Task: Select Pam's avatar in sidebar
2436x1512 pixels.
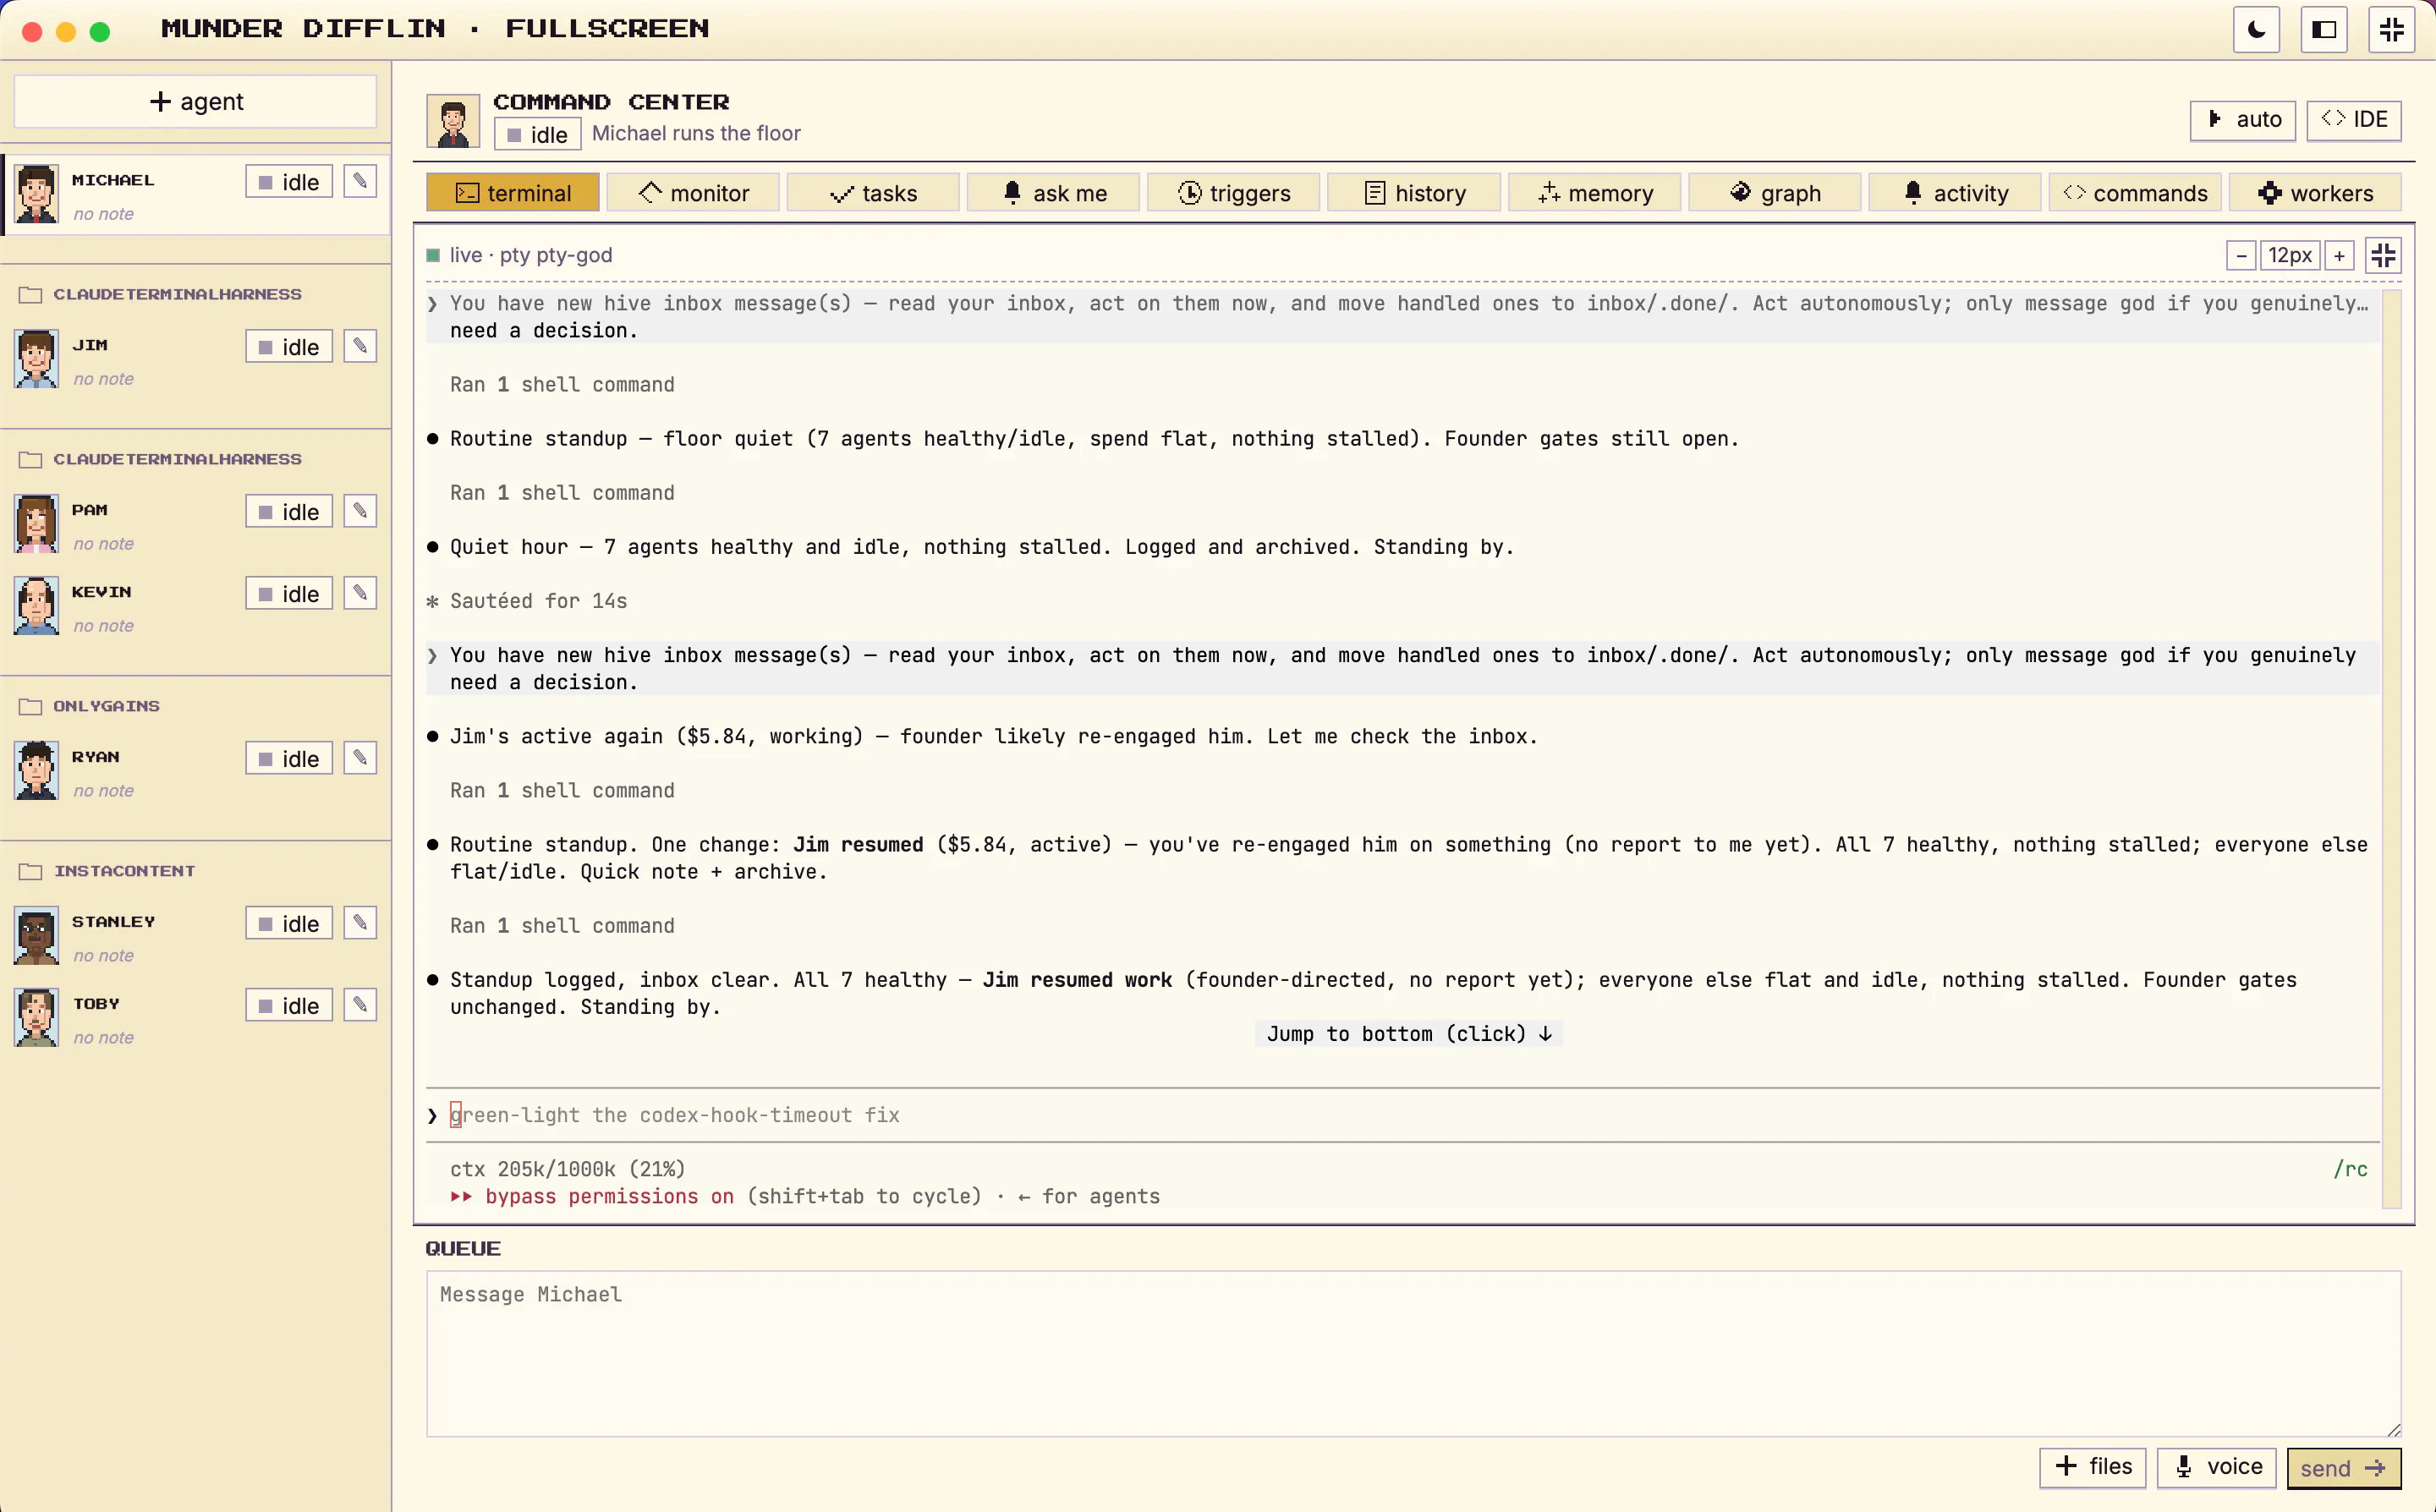Action: (36, 524)
